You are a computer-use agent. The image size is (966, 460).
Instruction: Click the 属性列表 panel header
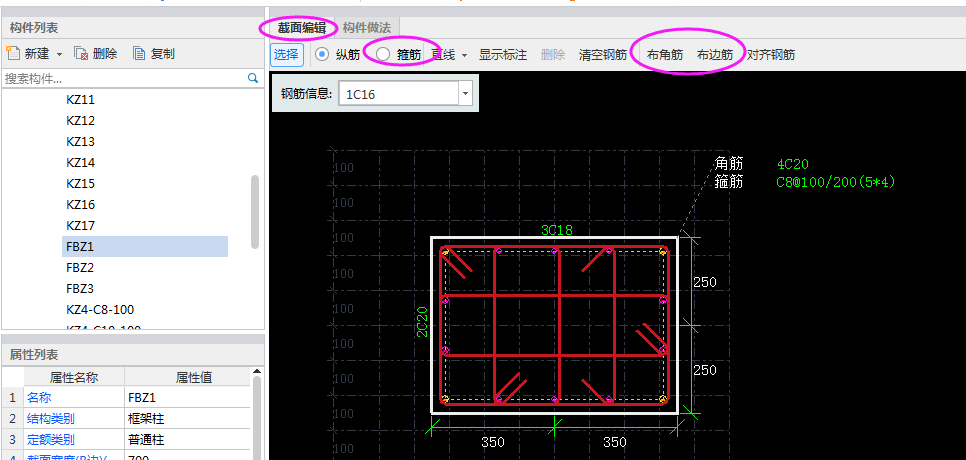(133, 355)
